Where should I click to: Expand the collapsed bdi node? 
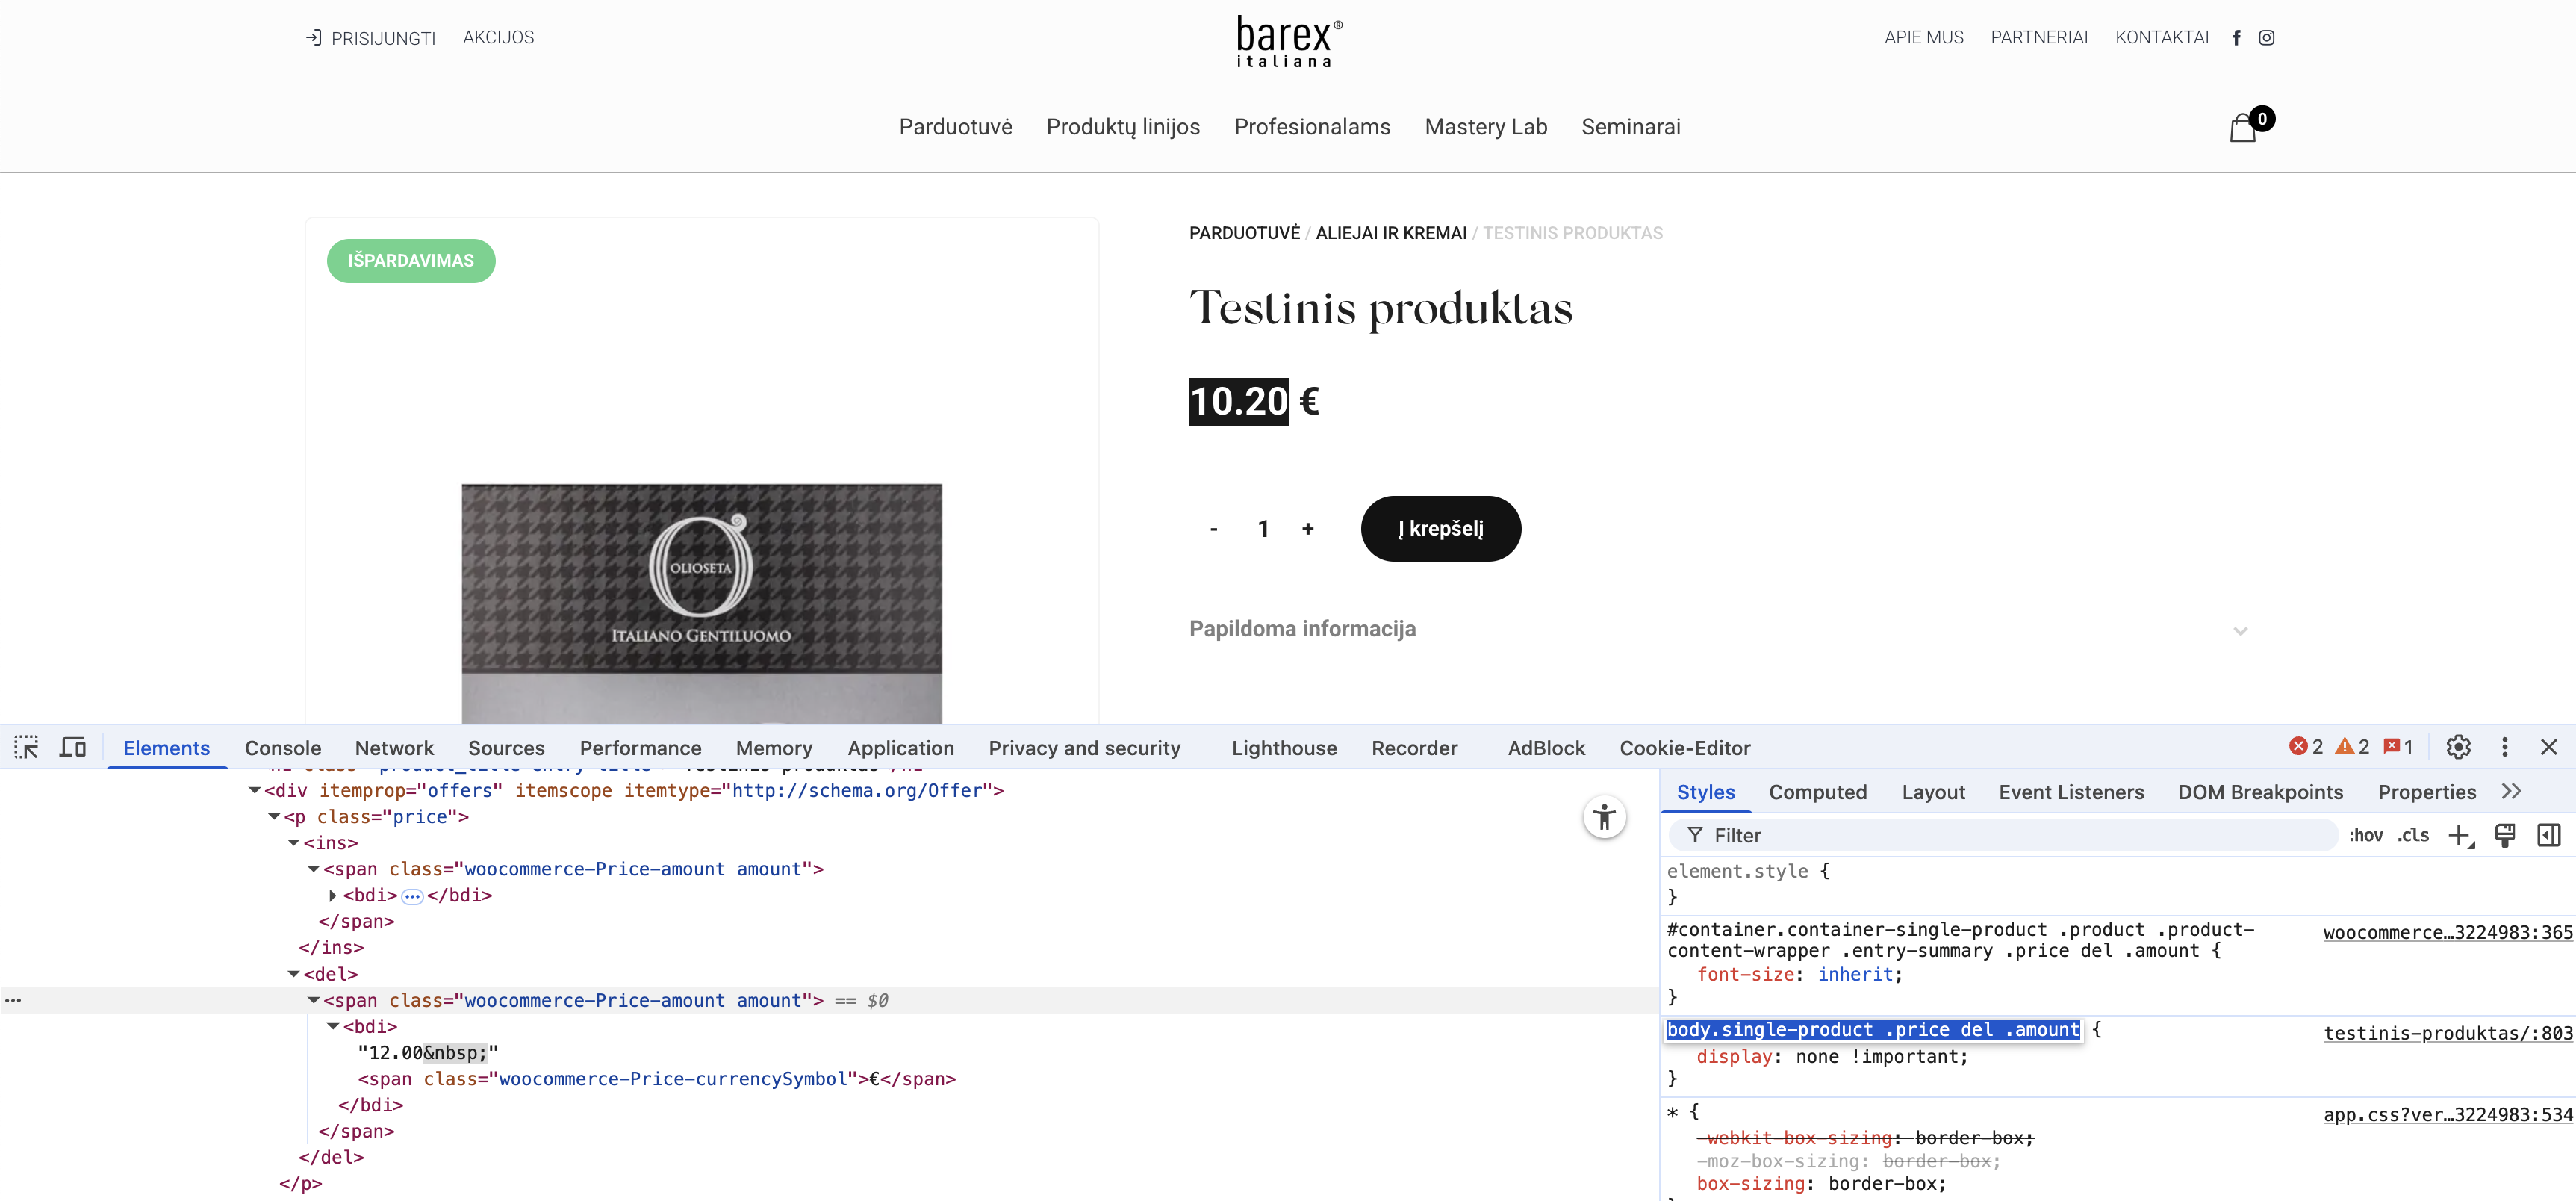pyautogui.click(x=333, y=895)
